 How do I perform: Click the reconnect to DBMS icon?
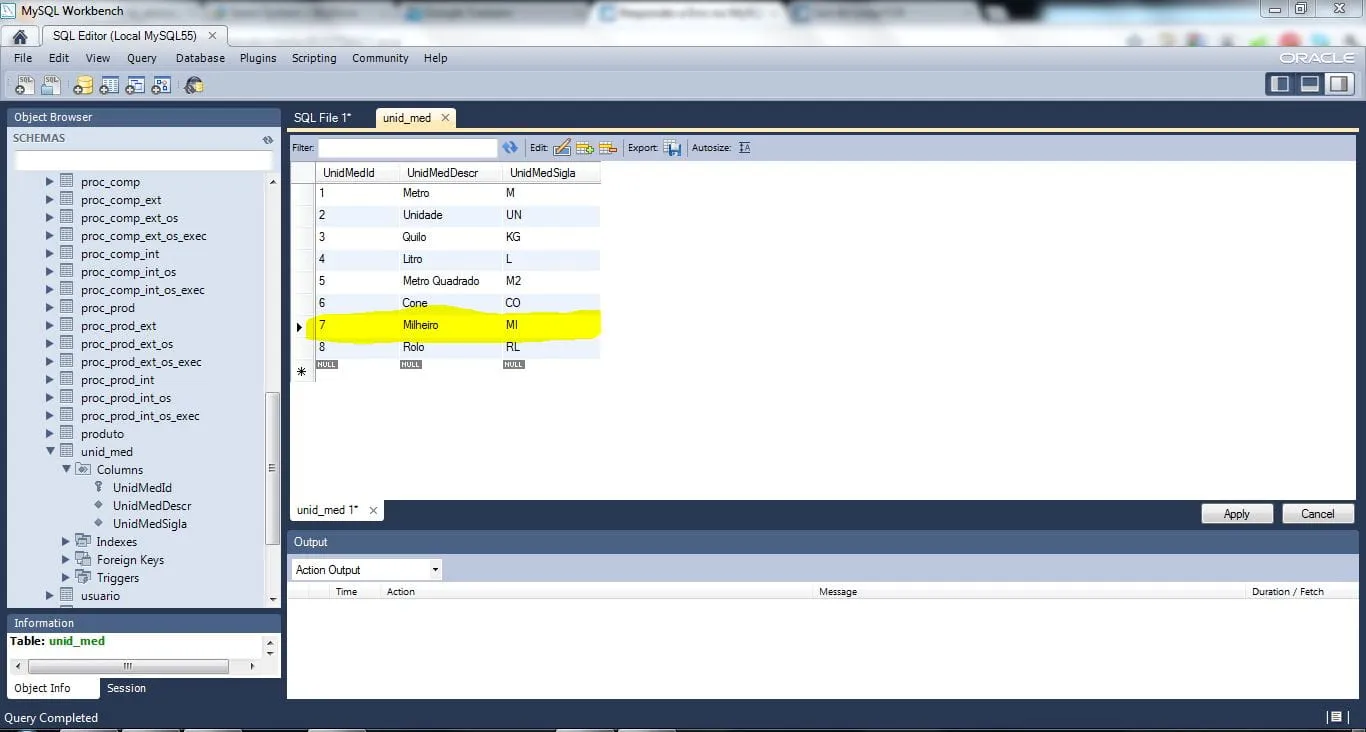(x=194, y=86)
